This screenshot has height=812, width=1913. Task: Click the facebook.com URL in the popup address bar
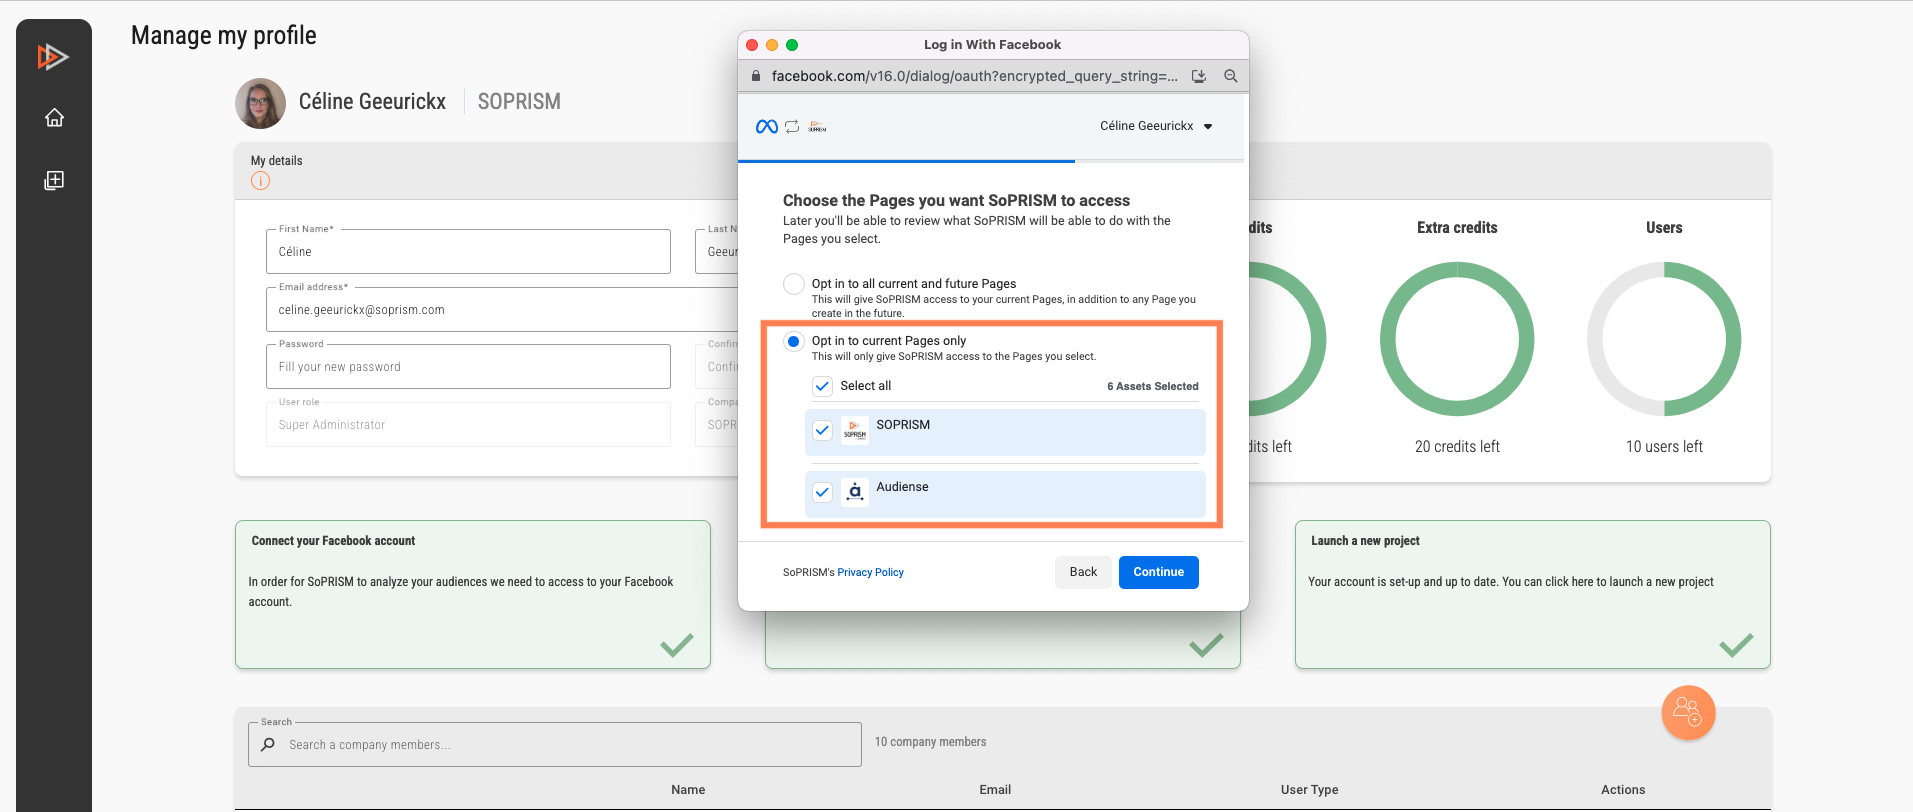[x=974, y=76]
